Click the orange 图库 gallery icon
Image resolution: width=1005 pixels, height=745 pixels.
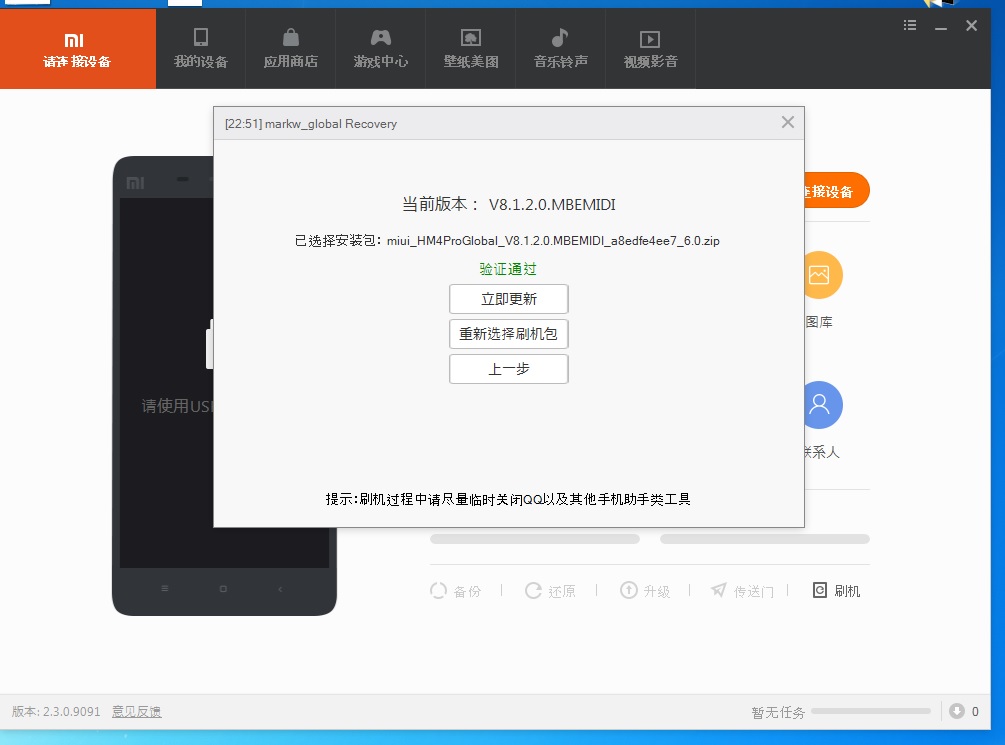pyautogui.click(x=820, y=275)
